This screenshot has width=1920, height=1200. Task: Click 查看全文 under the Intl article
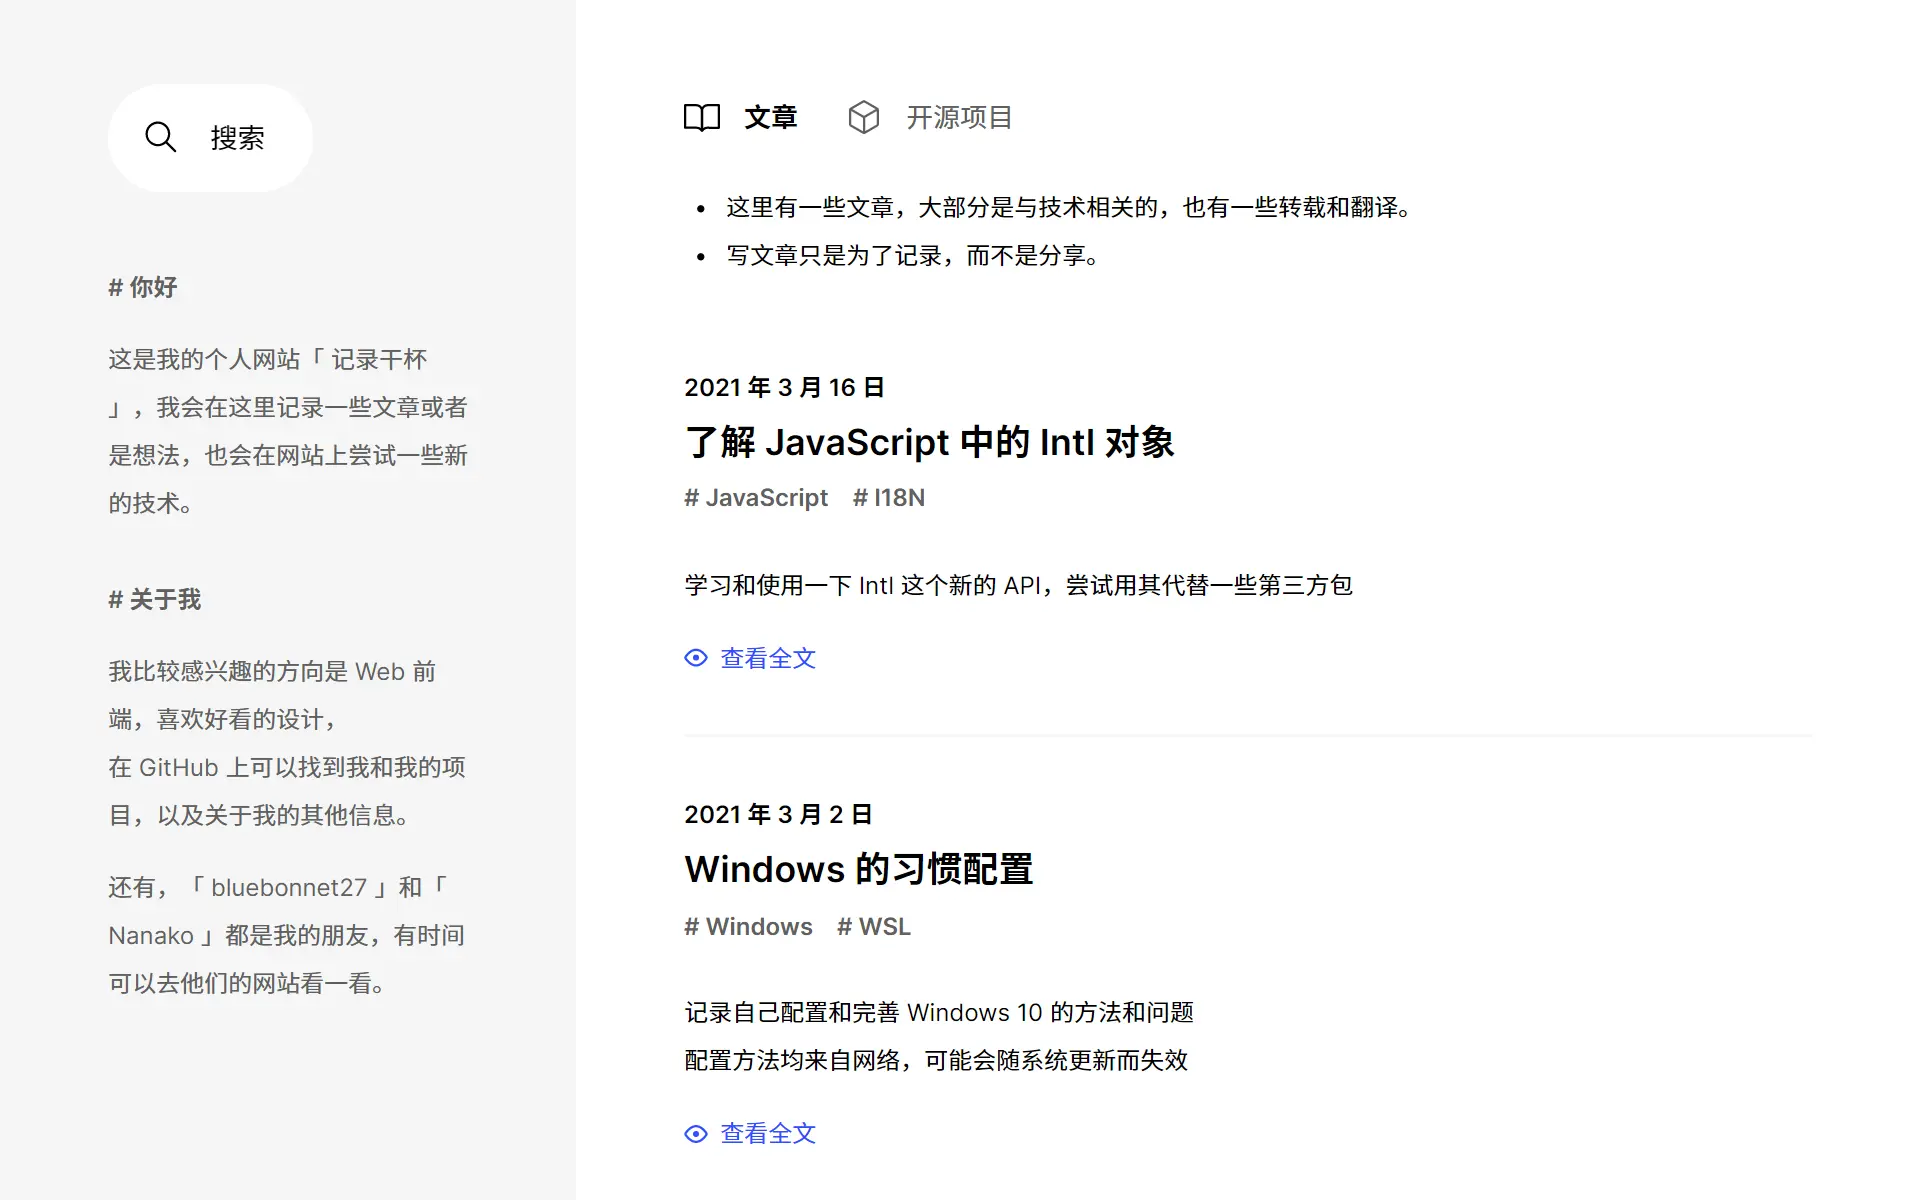(x=767, y=658)
